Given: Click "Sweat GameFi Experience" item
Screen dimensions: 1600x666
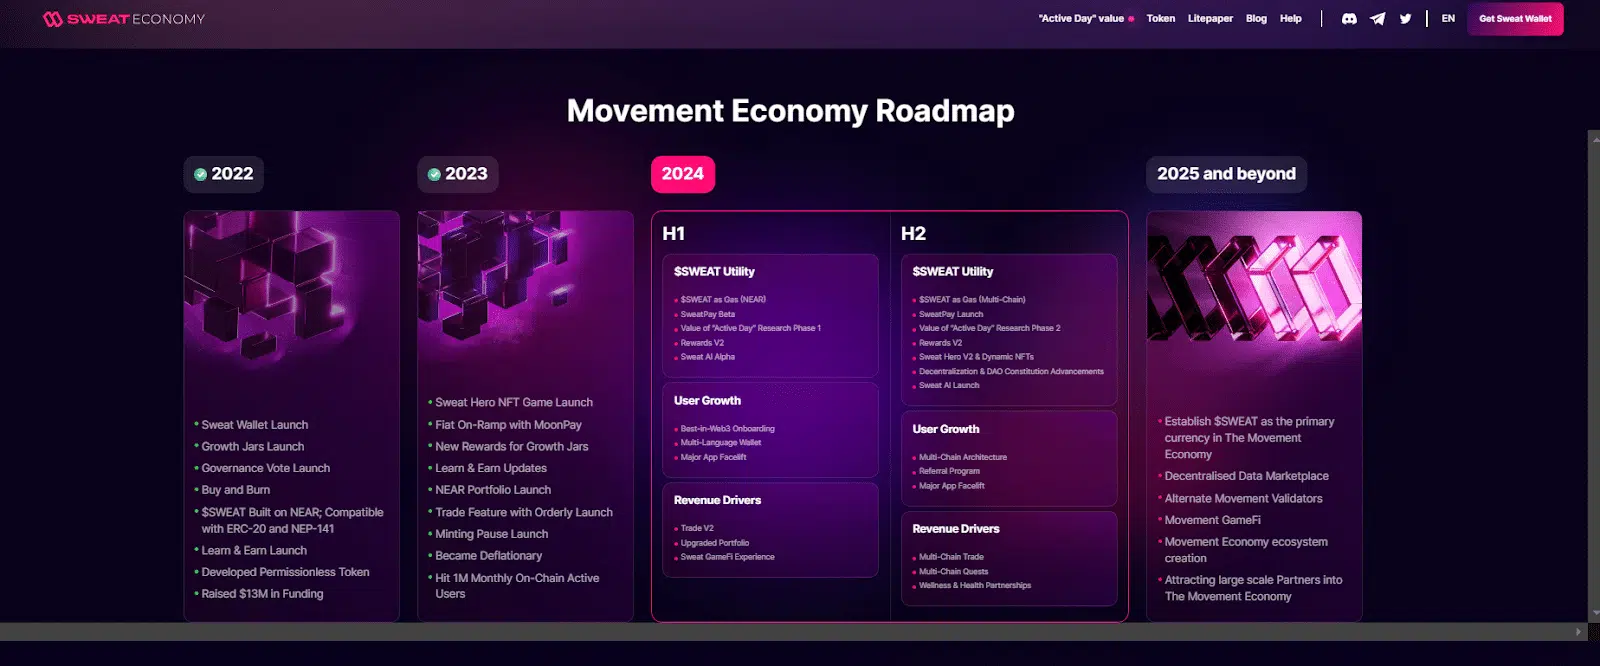Looking at the screenshot, I should tap(727, 557).
